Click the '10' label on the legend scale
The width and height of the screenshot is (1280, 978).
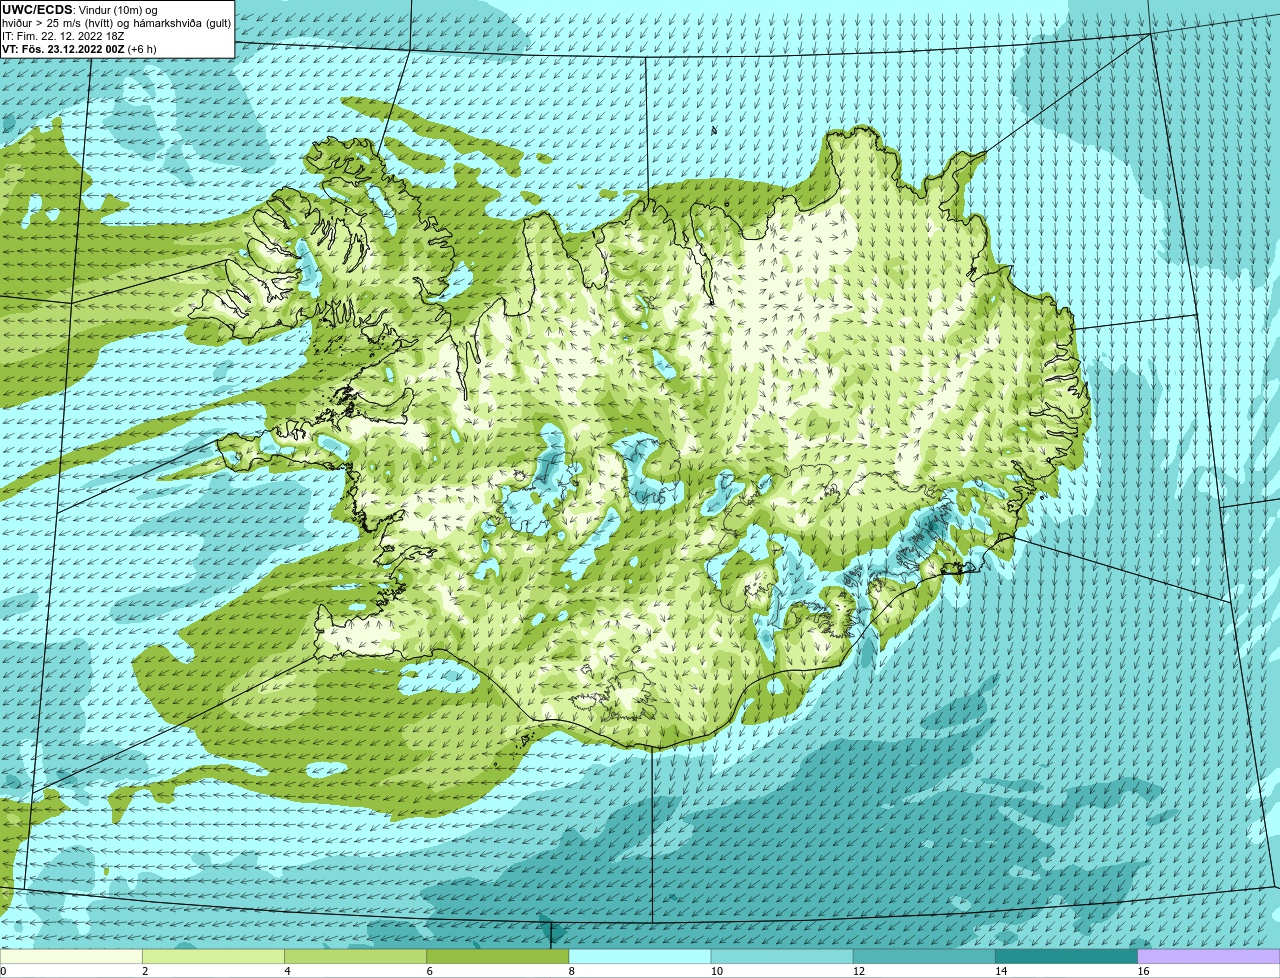[716, 971]
